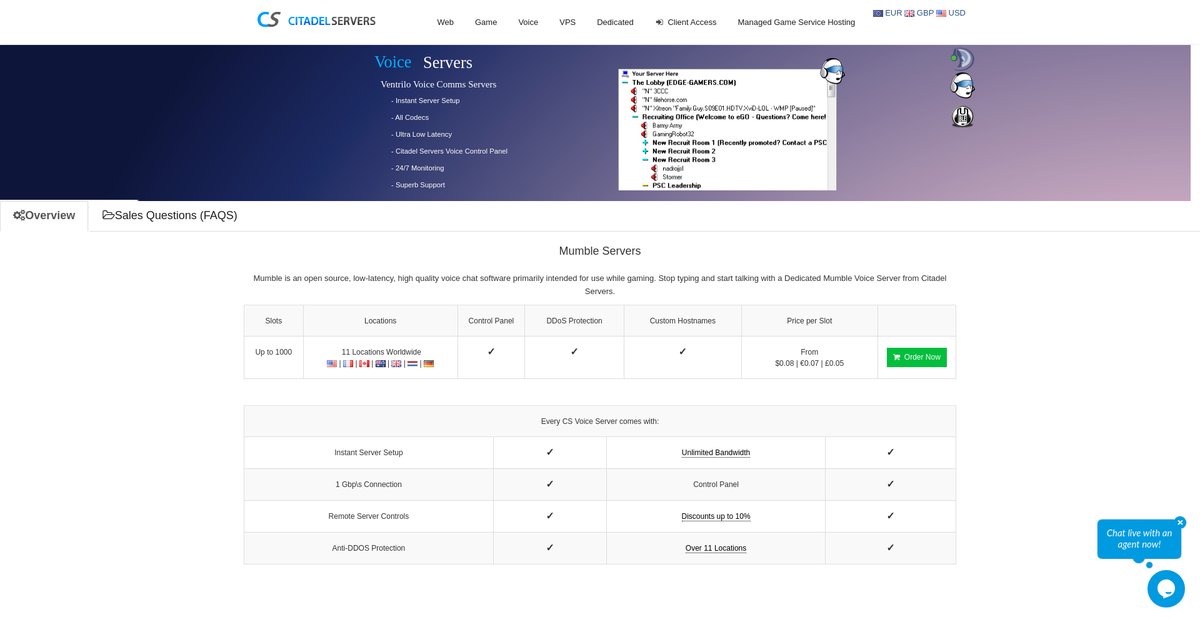Switch to Sales Questions (FAQS) tab
The height and width of the screenshot is (620, 1200).
[170, 215]
